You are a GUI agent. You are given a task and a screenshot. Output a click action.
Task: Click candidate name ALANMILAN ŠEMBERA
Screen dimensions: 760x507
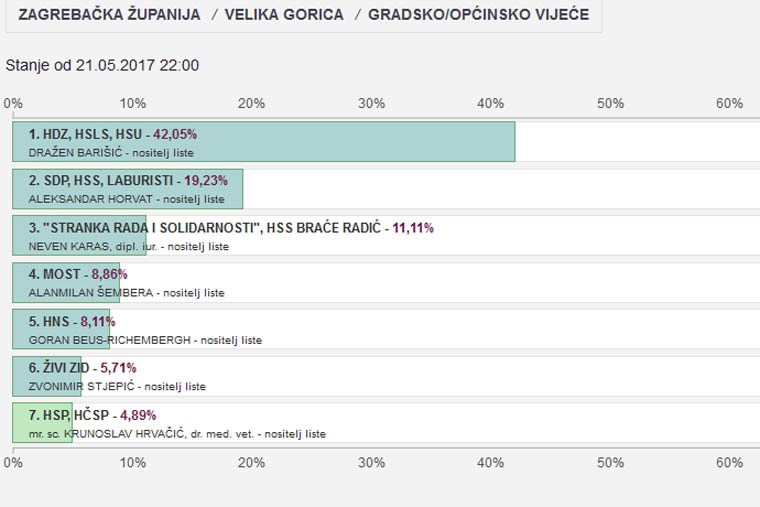click(91, 292)
